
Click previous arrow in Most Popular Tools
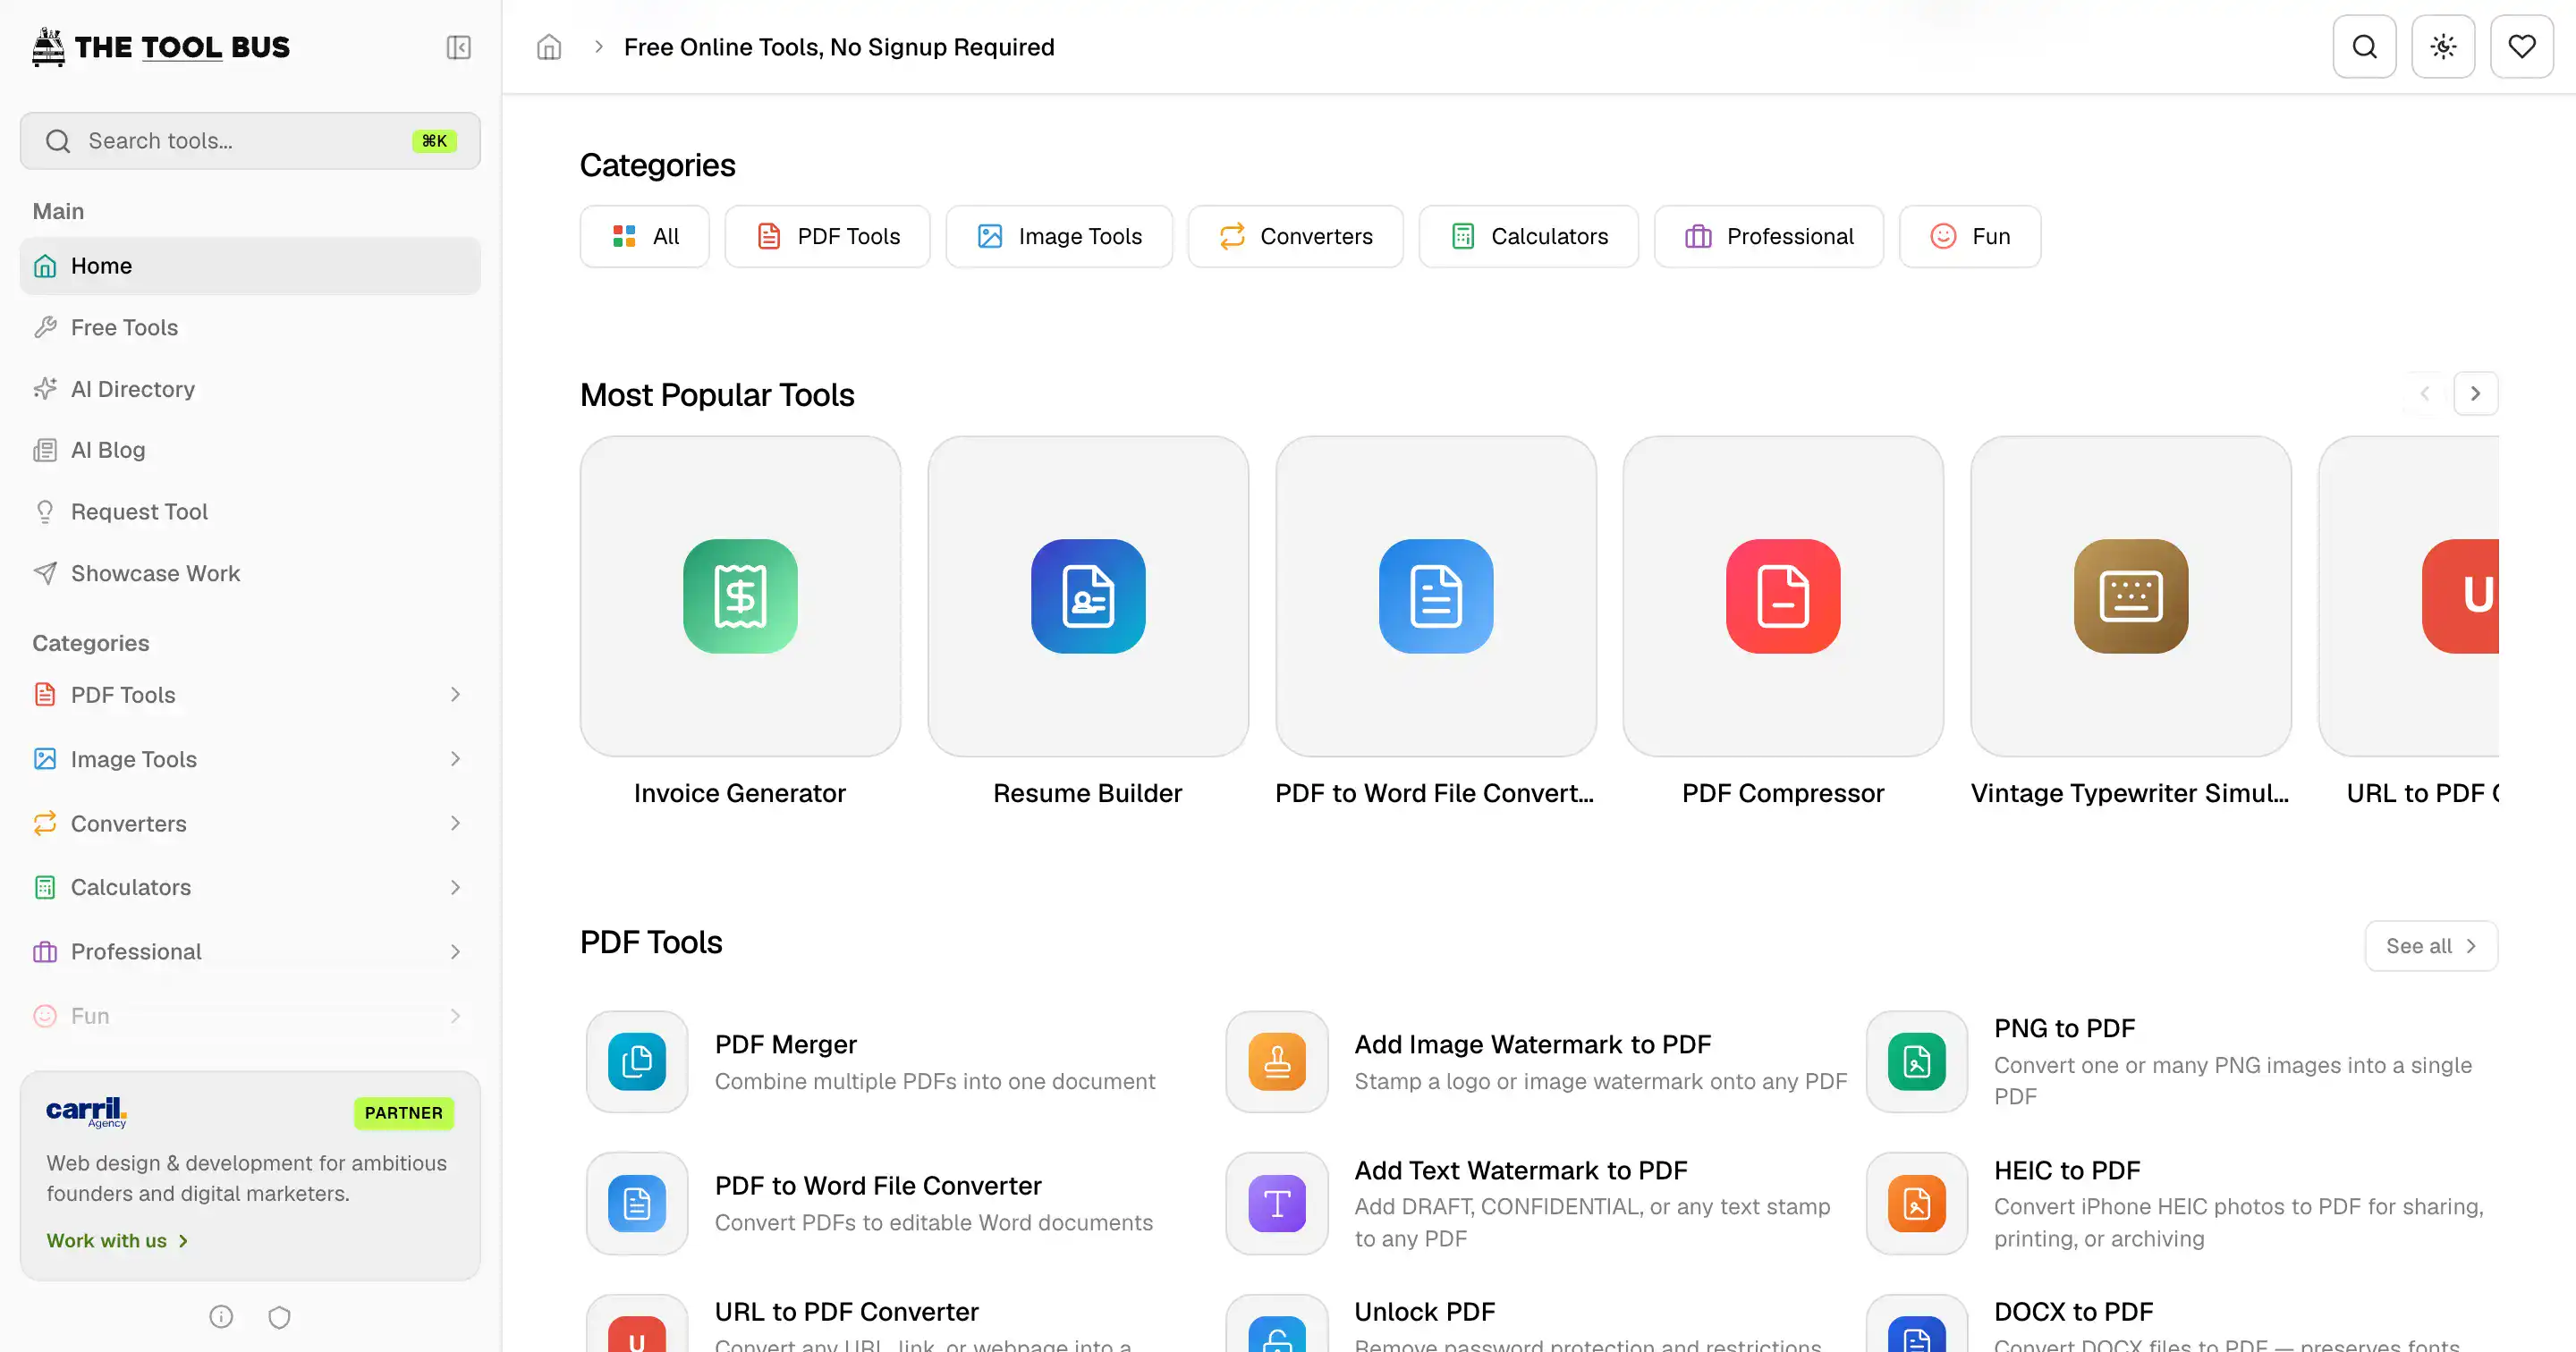click(x=2424, y=394)
